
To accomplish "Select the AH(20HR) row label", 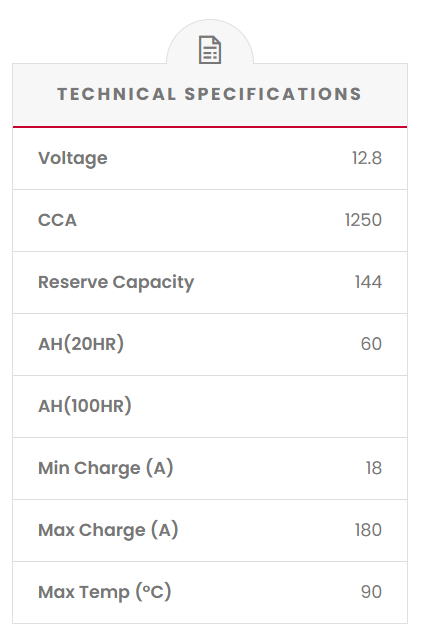I will 81,344.
